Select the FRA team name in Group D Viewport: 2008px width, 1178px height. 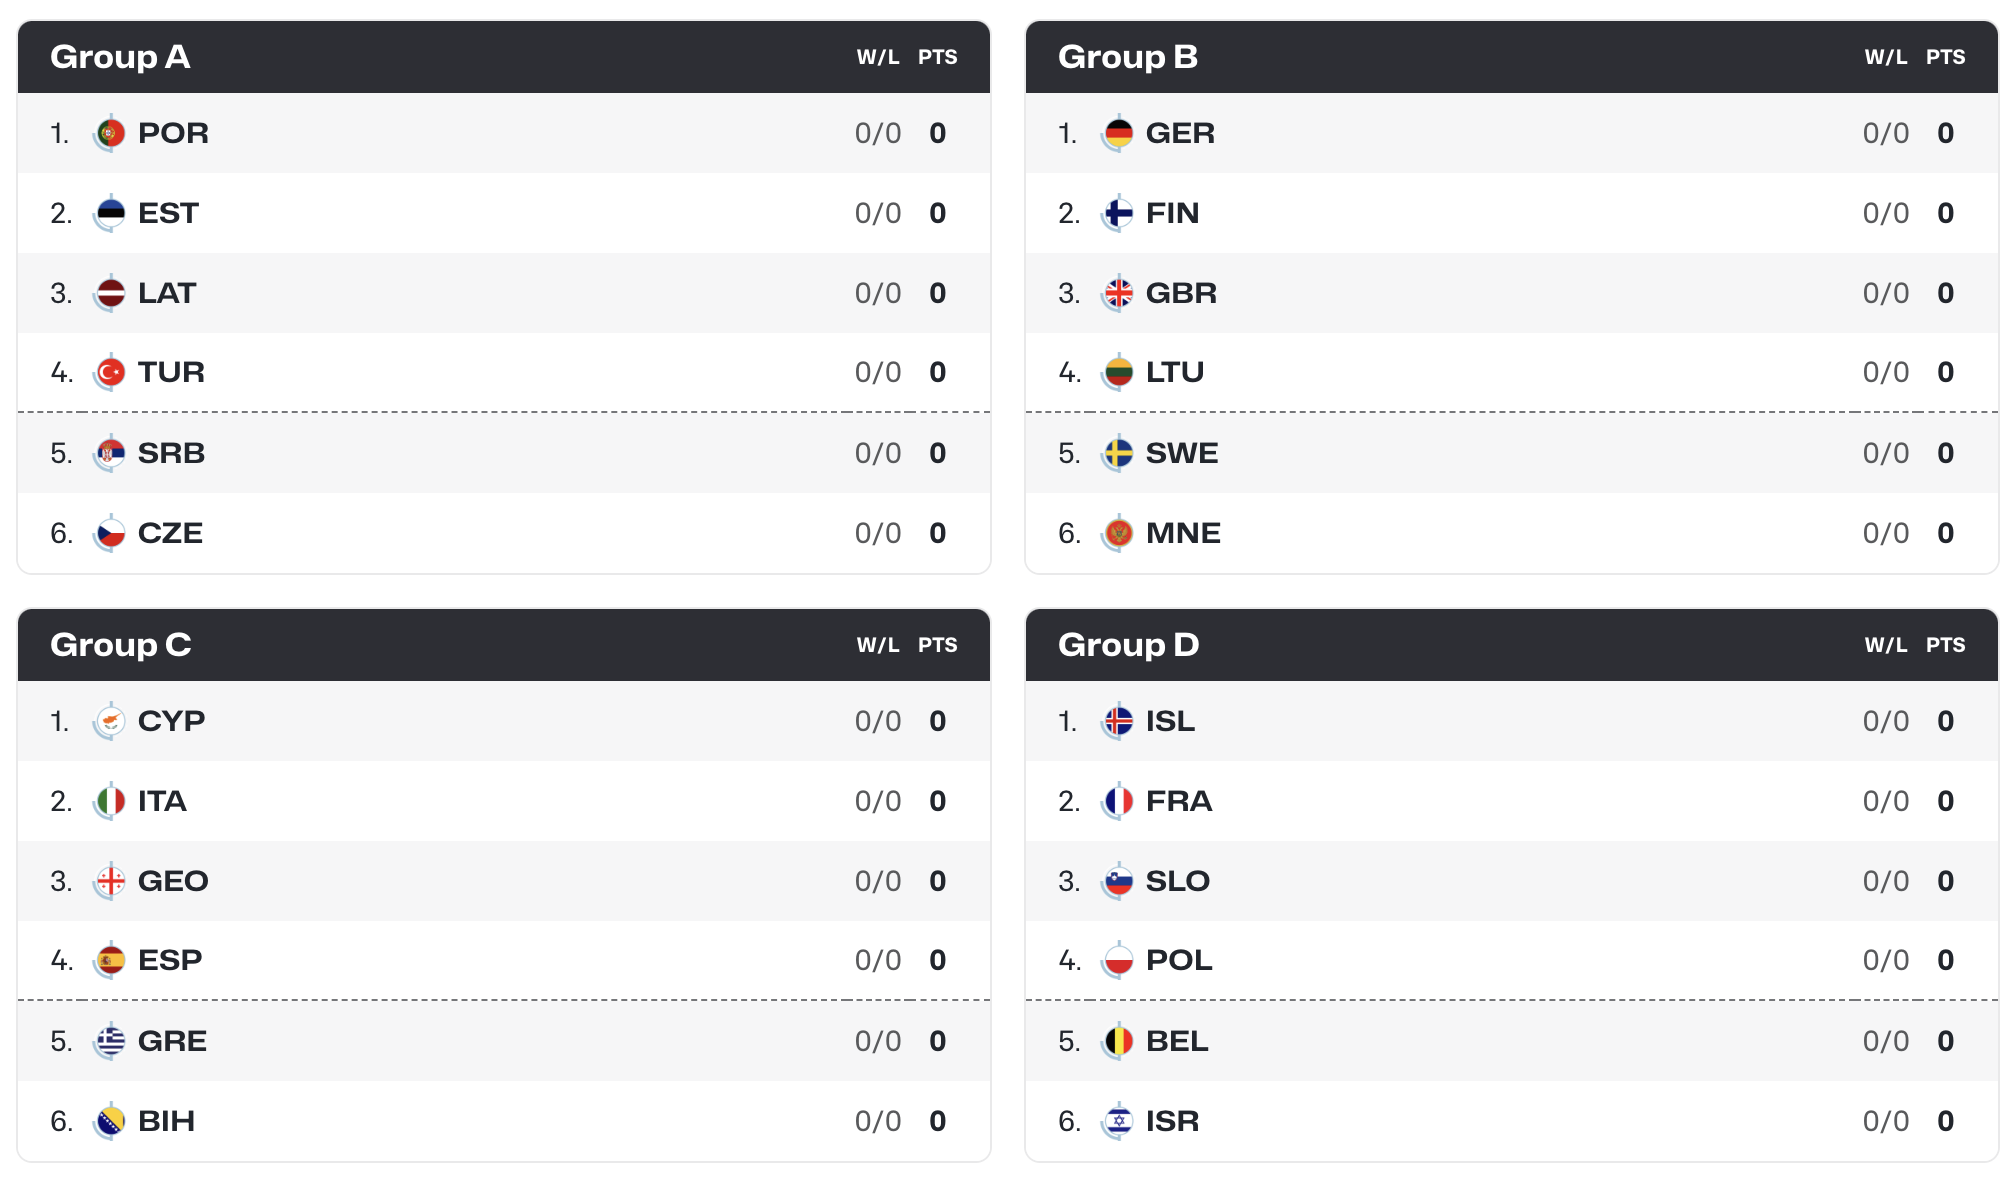click(x=1179, y=801)
